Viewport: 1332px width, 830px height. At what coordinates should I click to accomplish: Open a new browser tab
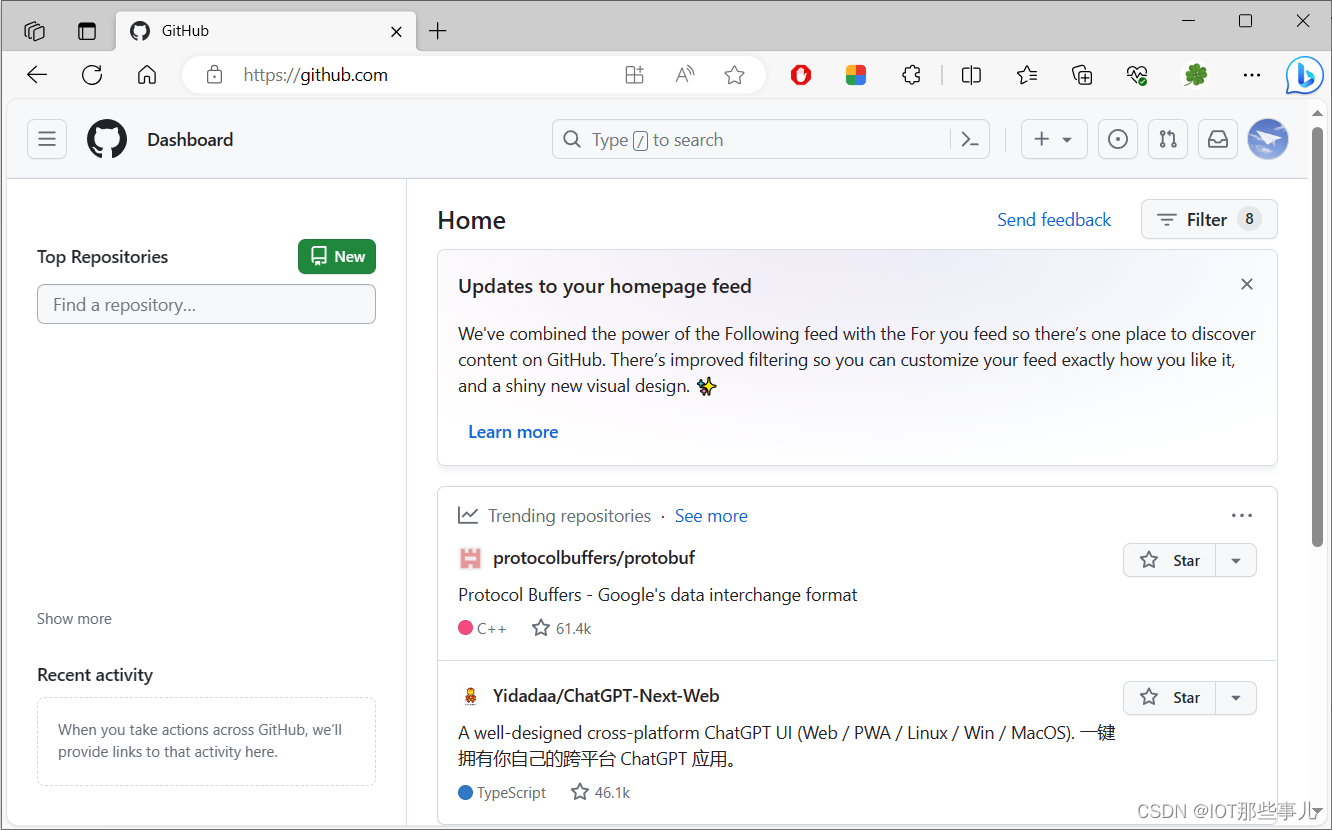[x=437, y=31]
